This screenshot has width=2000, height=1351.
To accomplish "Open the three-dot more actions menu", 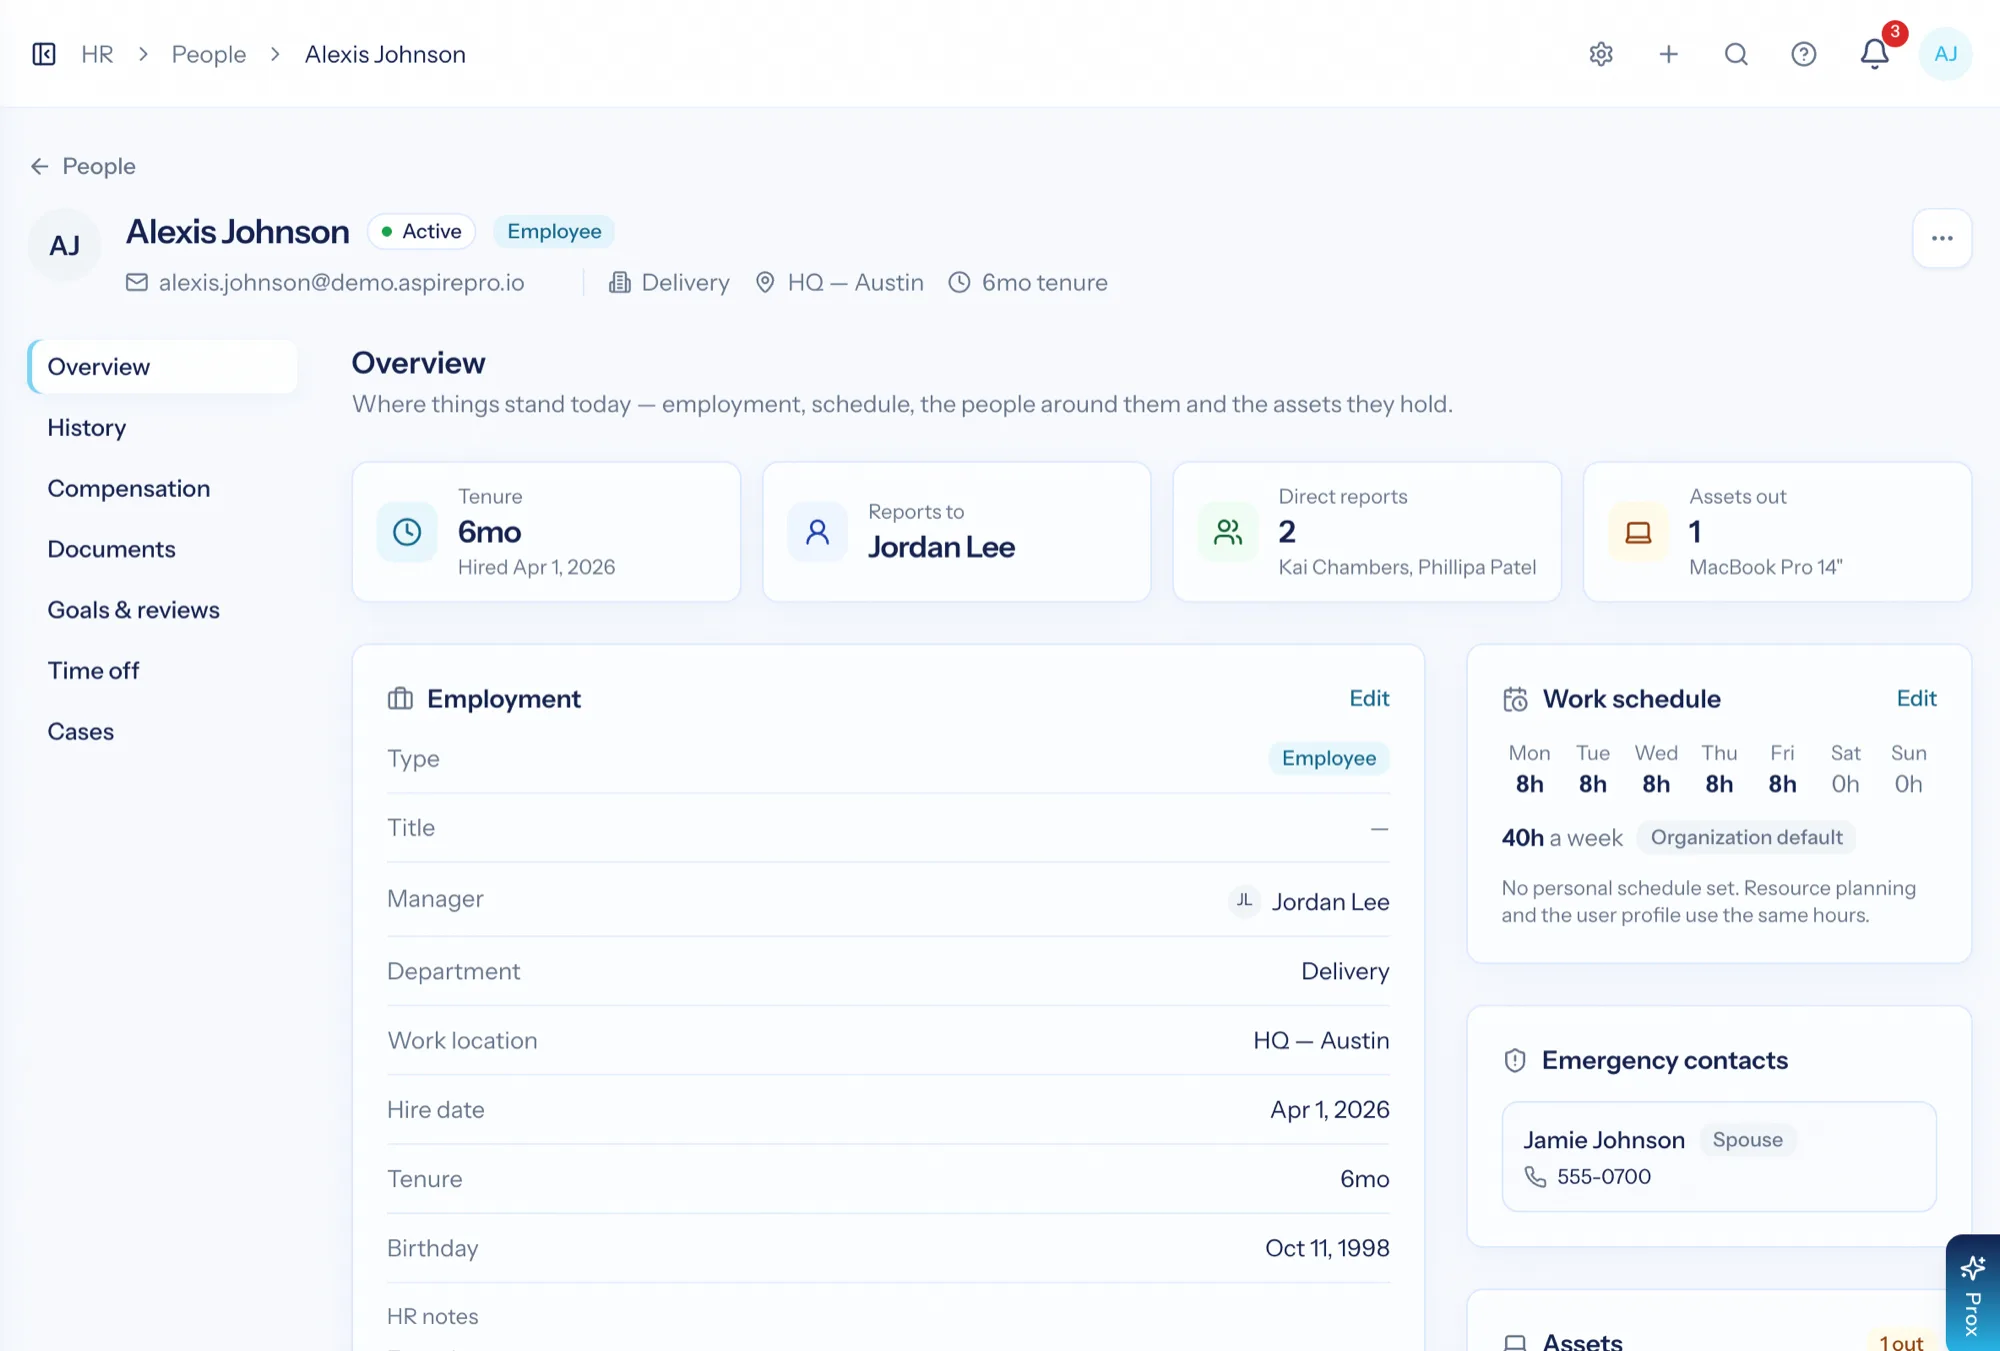I will point(1942,238).
